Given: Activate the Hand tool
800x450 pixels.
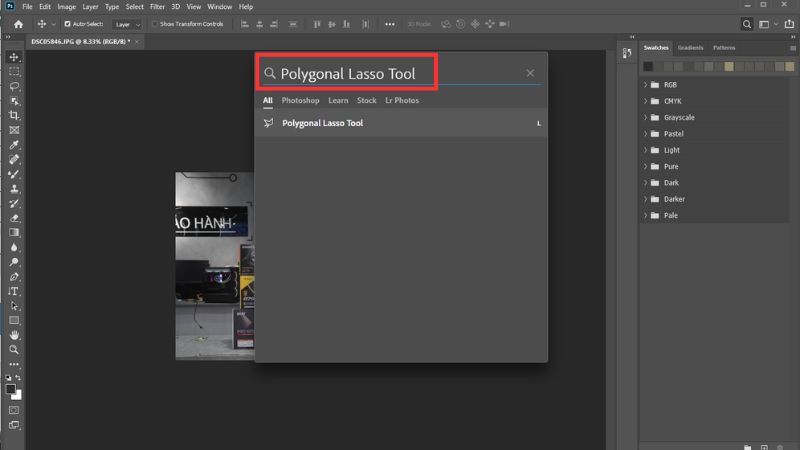Looking at the screenshot, I should (14, 335).
